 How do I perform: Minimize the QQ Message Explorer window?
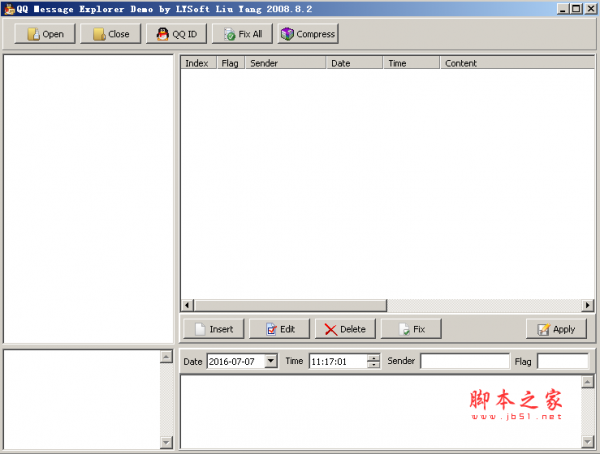[562, 9]
